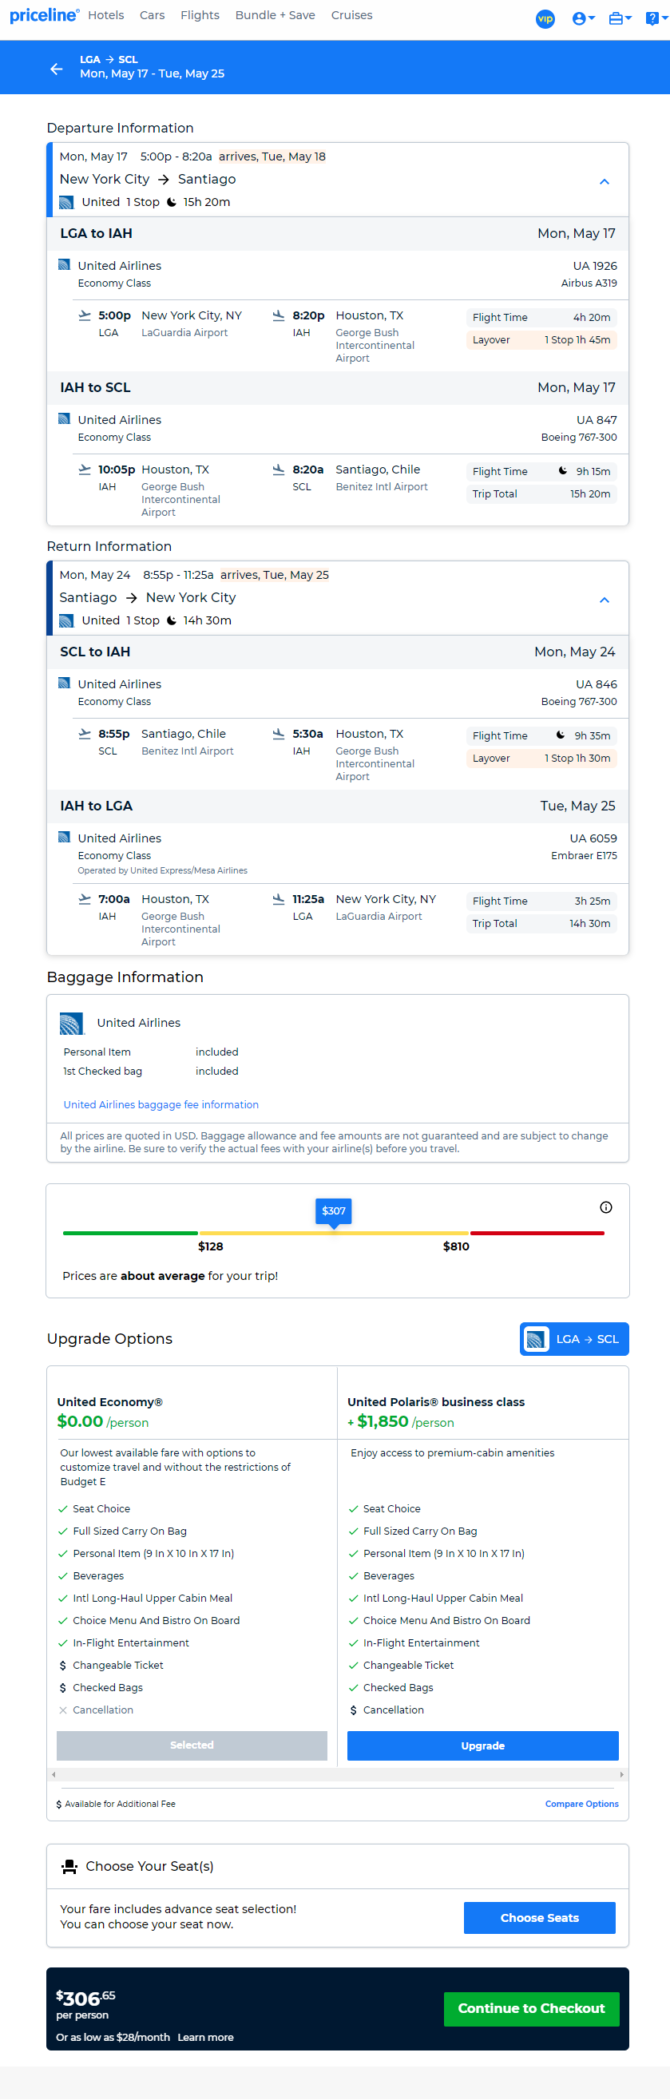Click the seat icon beside Choose Your Seat(s)

tap(69, 1866)
